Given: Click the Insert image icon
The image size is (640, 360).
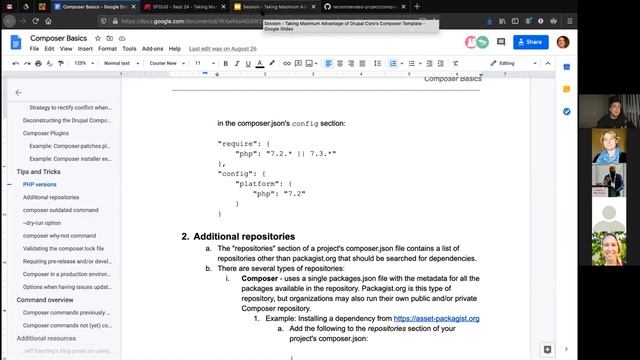Looking at the screenshot, I should 309,63.
